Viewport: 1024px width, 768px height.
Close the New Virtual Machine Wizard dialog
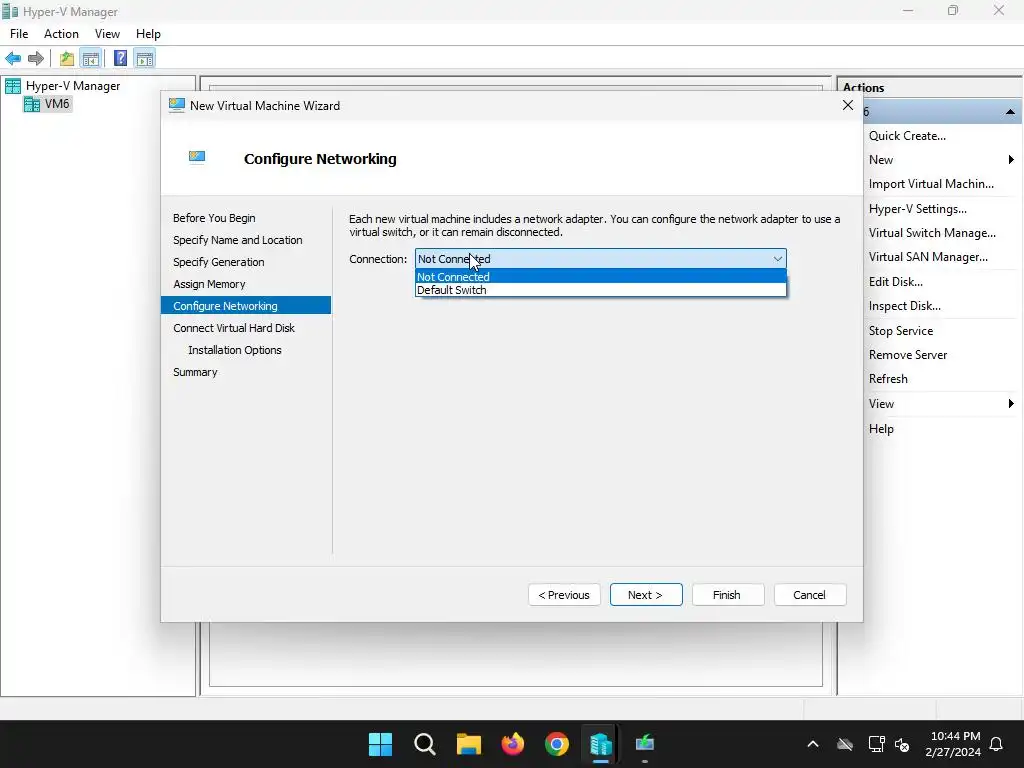pos(848,105)
